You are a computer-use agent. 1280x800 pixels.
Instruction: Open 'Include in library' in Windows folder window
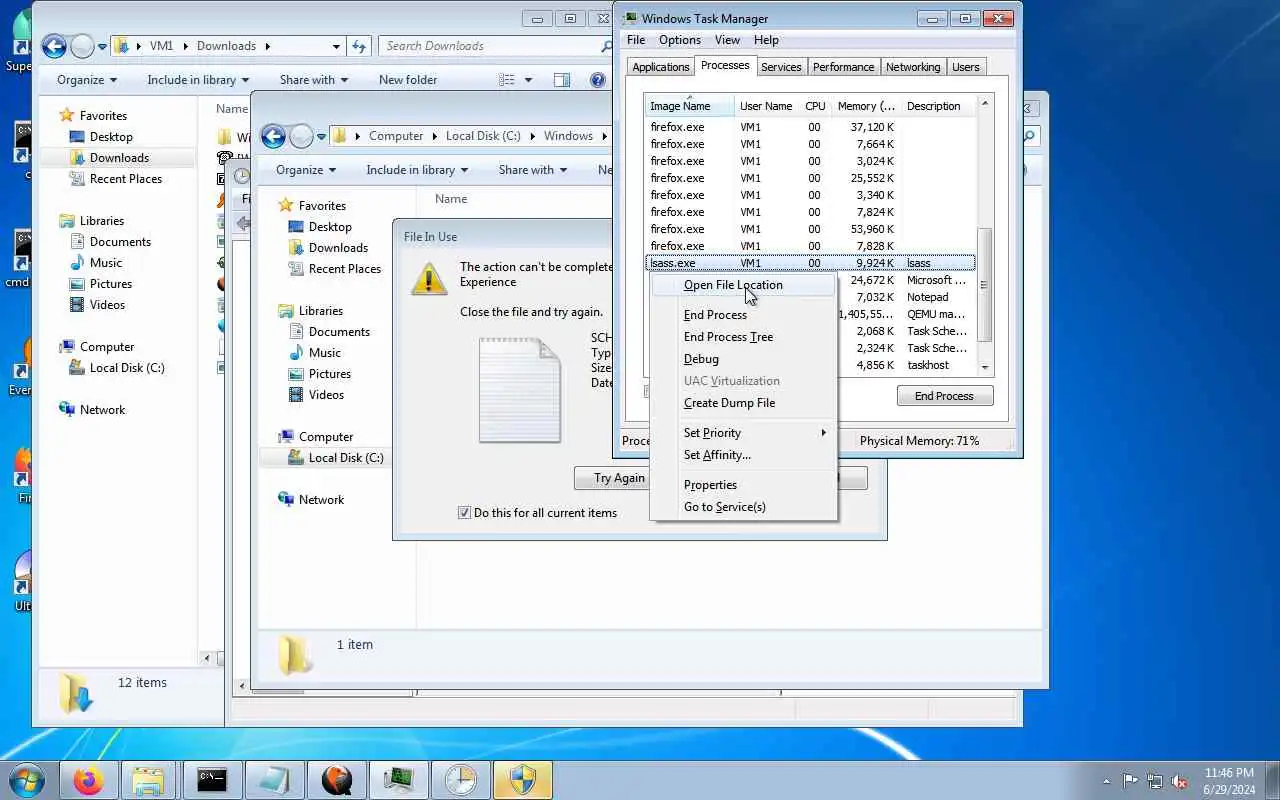point(418,170)
